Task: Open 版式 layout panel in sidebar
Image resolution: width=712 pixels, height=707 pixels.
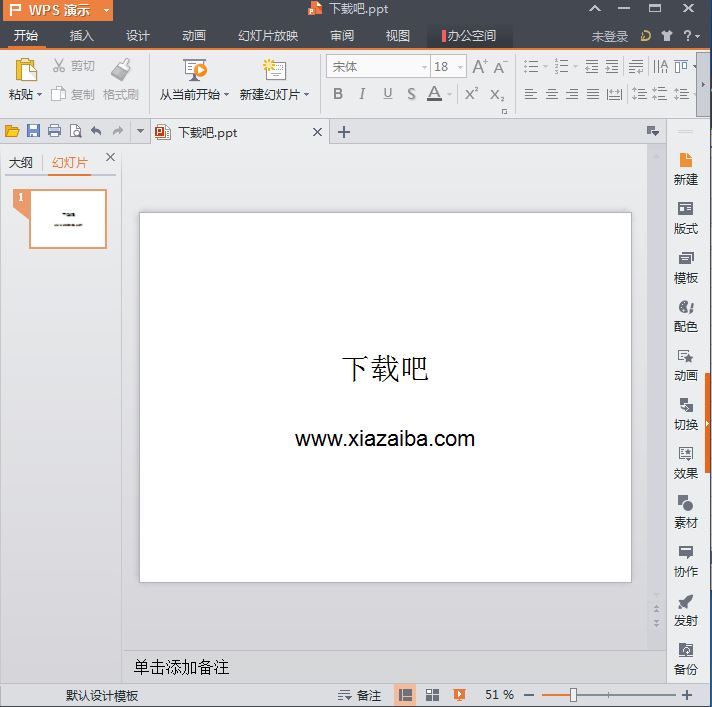Action: click(x=685, y=218)
